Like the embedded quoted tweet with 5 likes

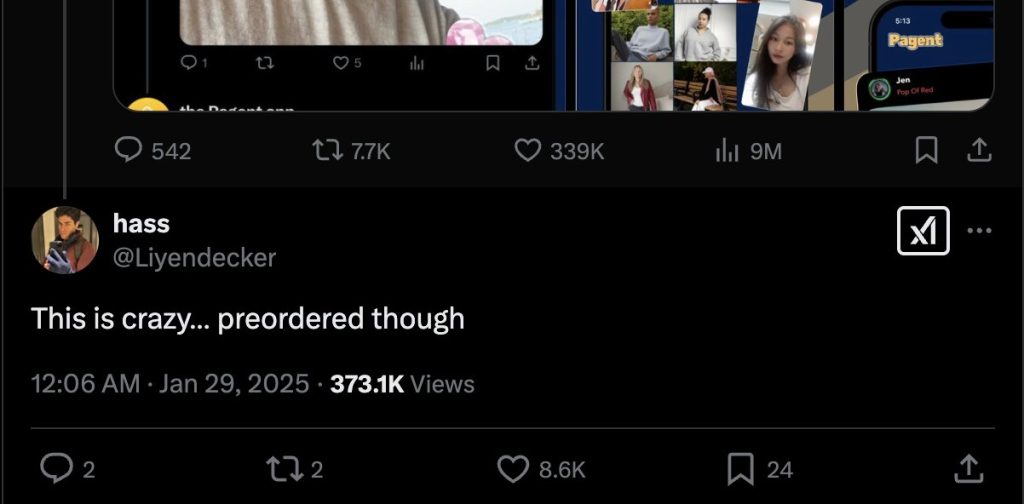pyautogui.click(x=347, y=63)
